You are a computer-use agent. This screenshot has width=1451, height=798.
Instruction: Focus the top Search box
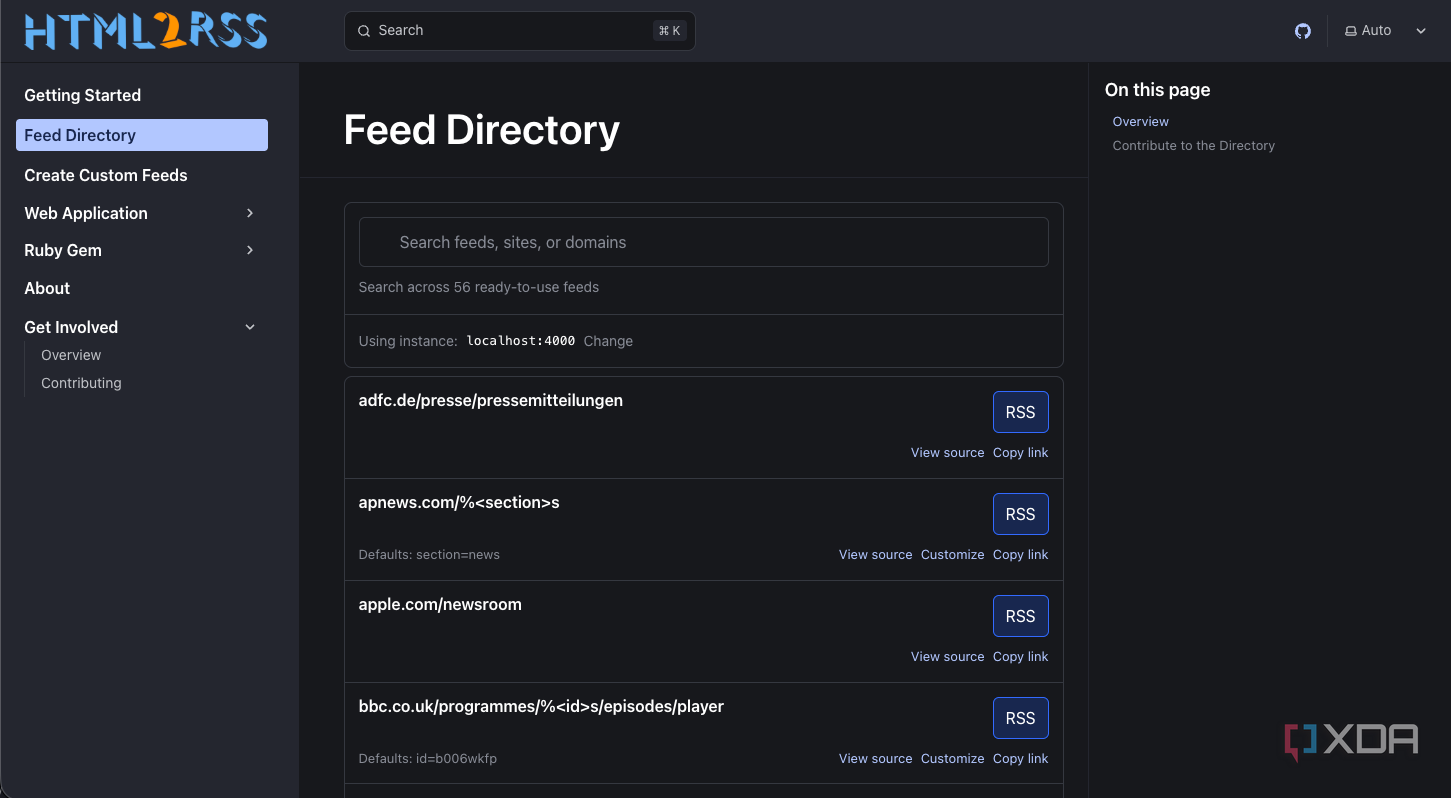(520, 31)
